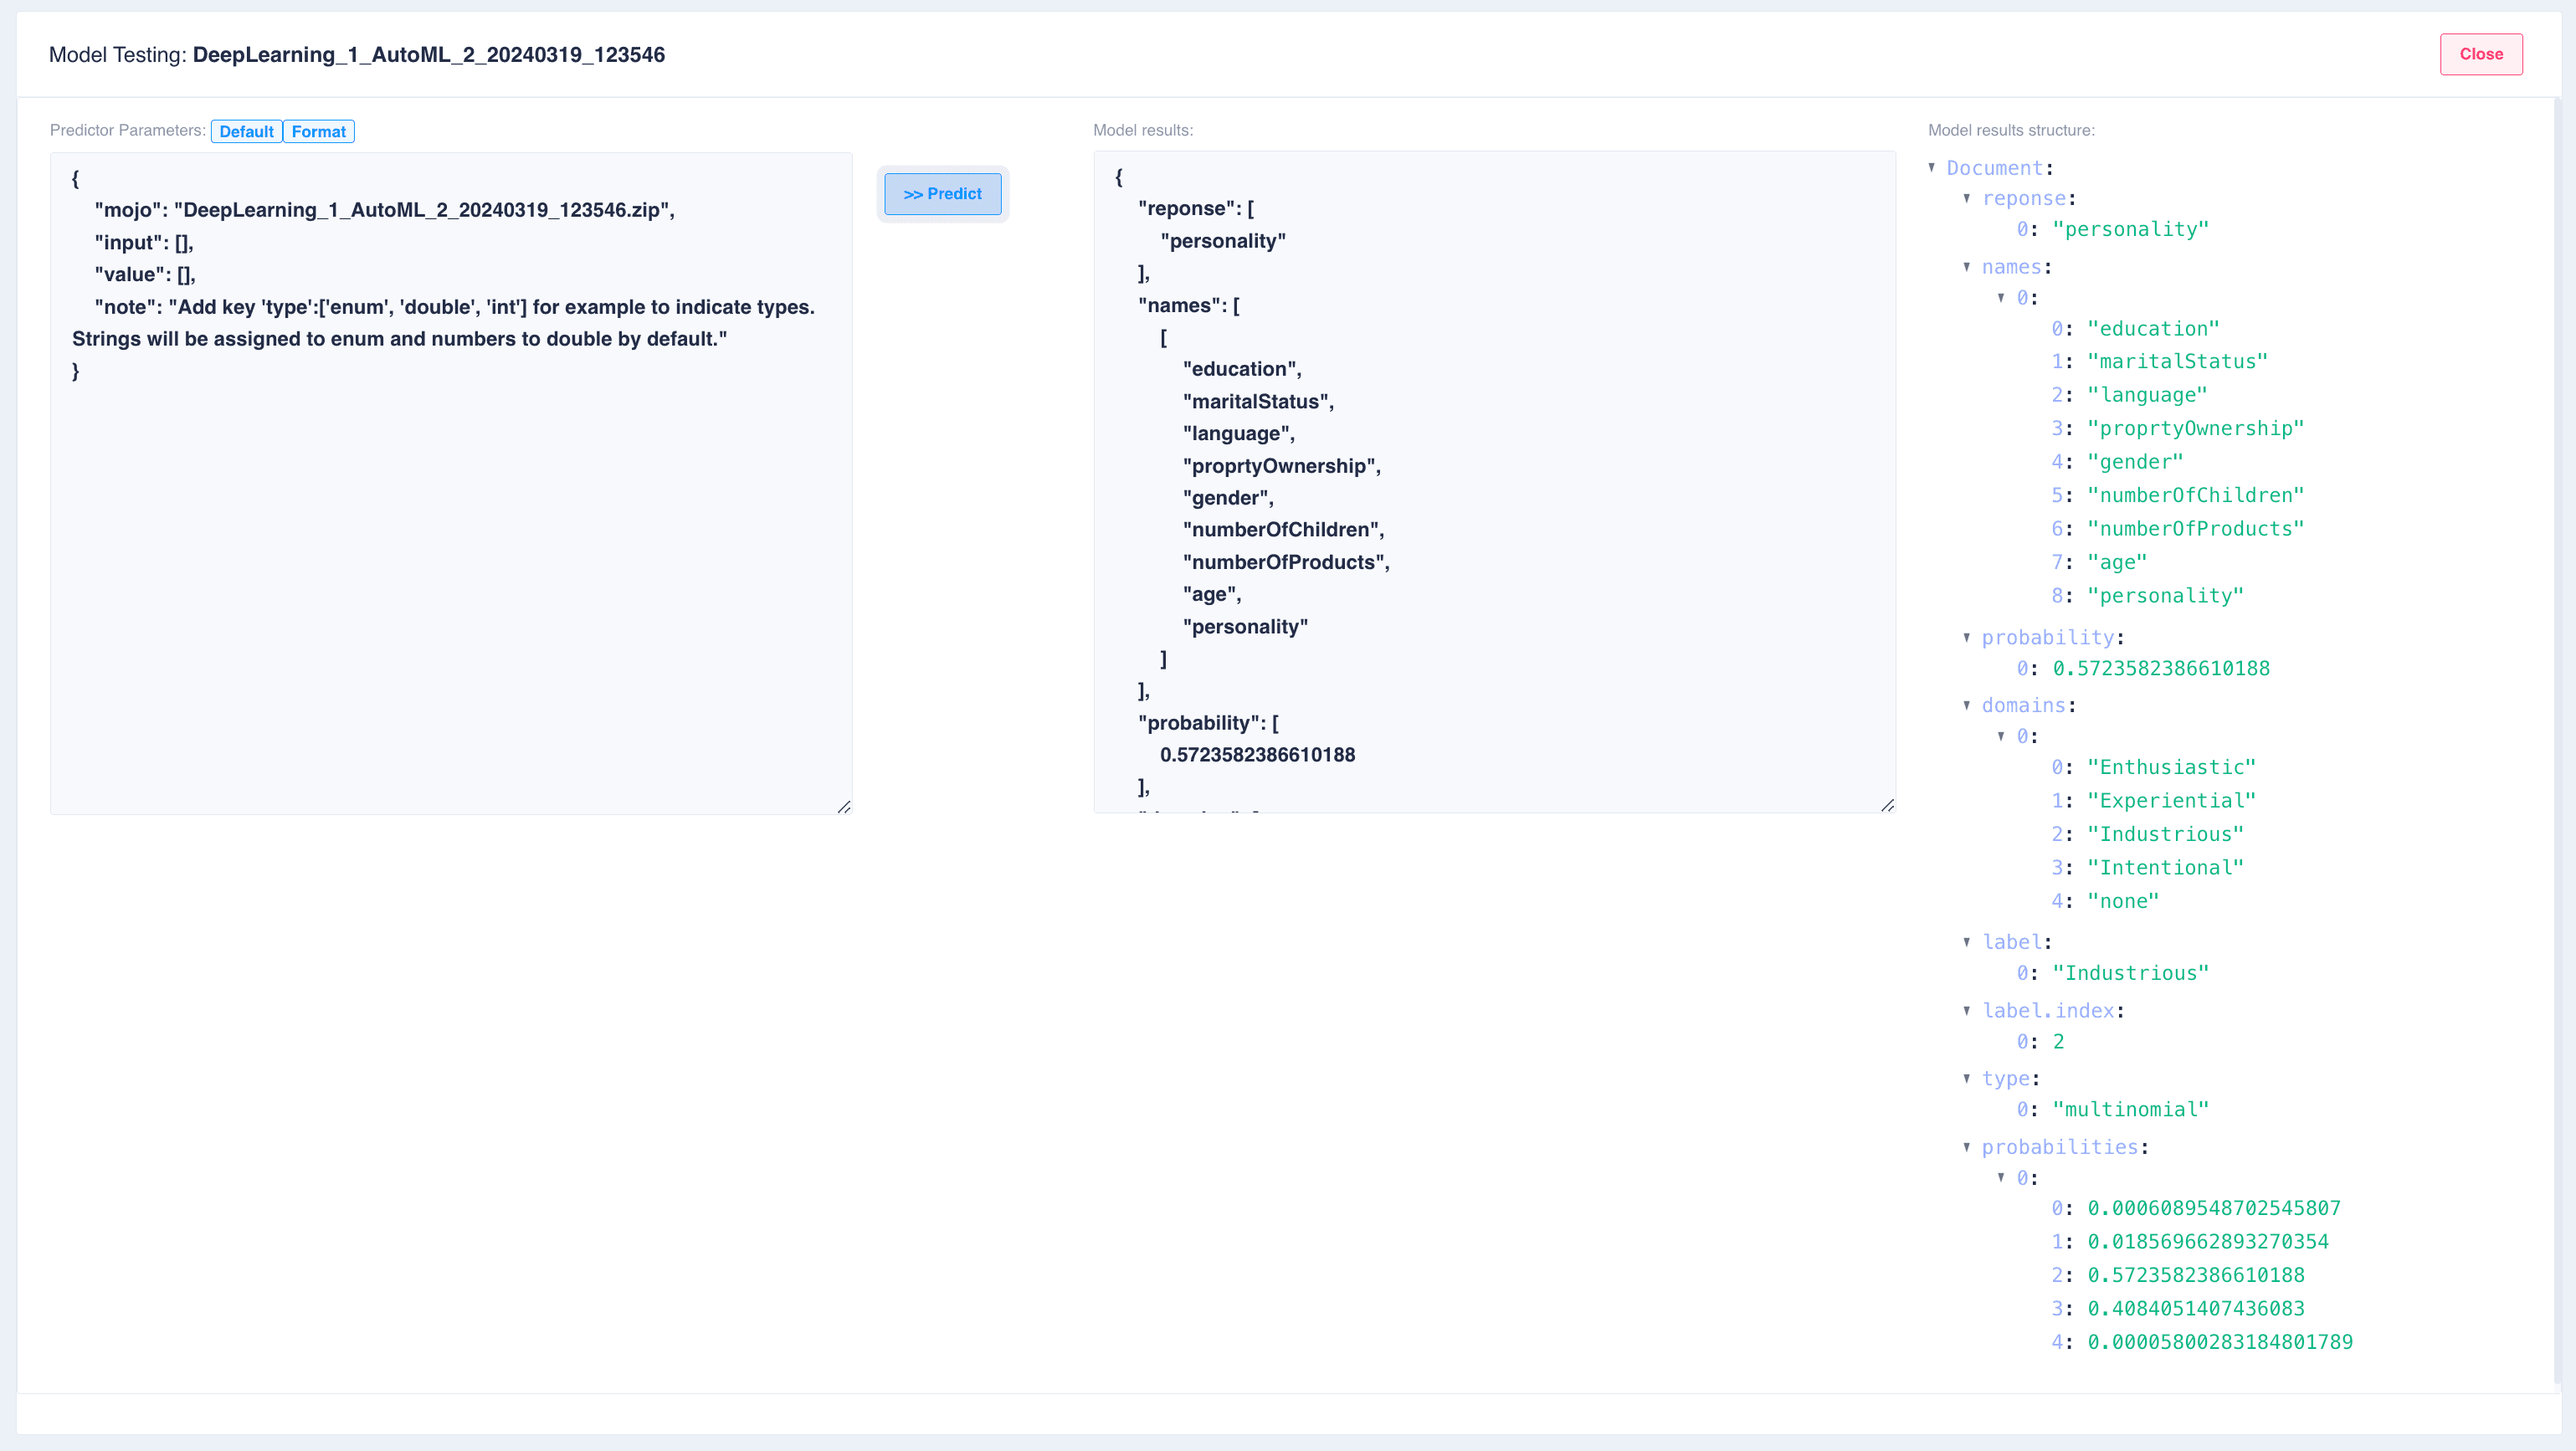Collapse index 0 under domains
Image resolution: width=2576 pixels, height=1451 pixels.
pos(2002,736)
